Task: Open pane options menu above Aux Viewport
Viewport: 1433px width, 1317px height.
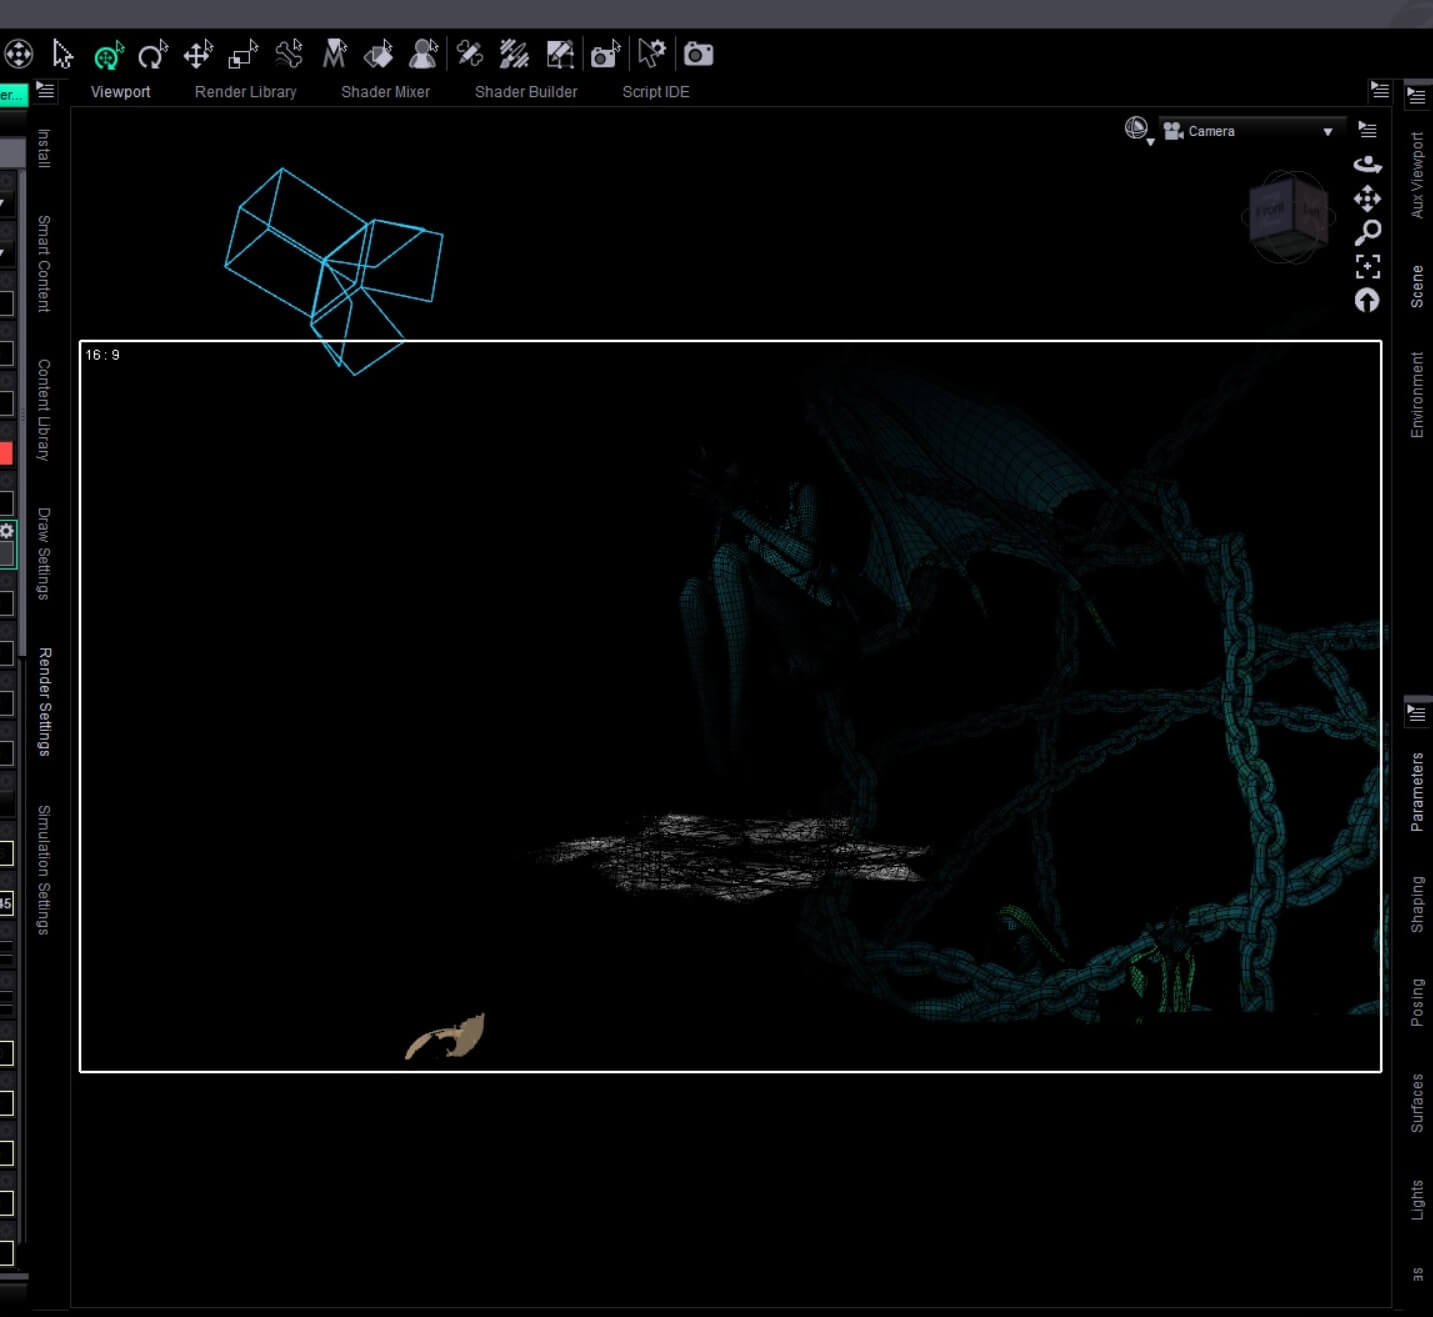Action: tap(1416, 96)
